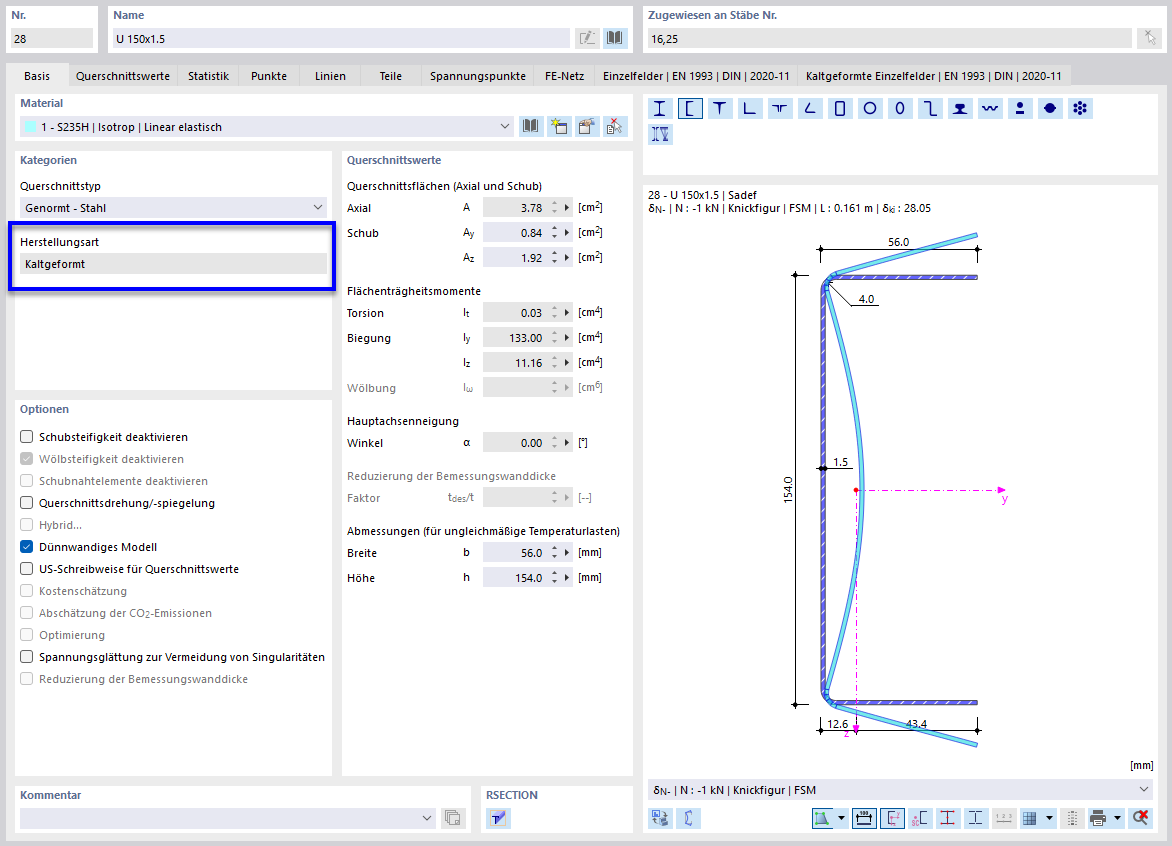The image size is (1172, 846).
Task: Open the Statistik tab
Action: coord(209,75)
